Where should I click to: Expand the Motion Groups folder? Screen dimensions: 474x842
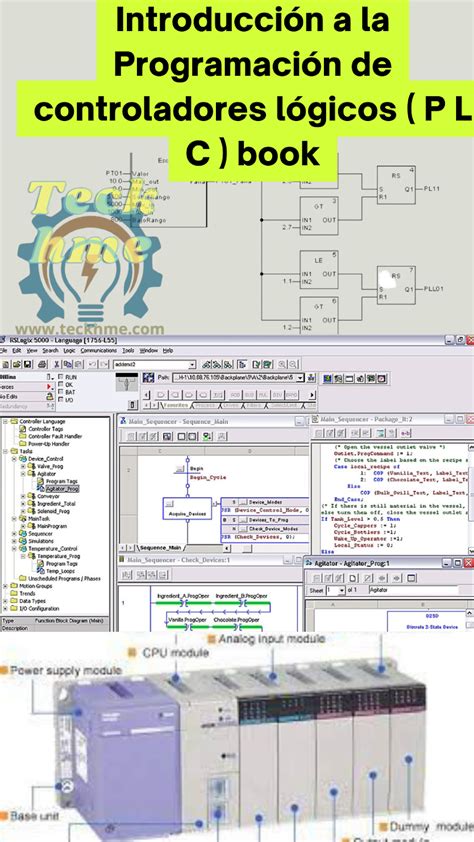(x=5, y=586)
